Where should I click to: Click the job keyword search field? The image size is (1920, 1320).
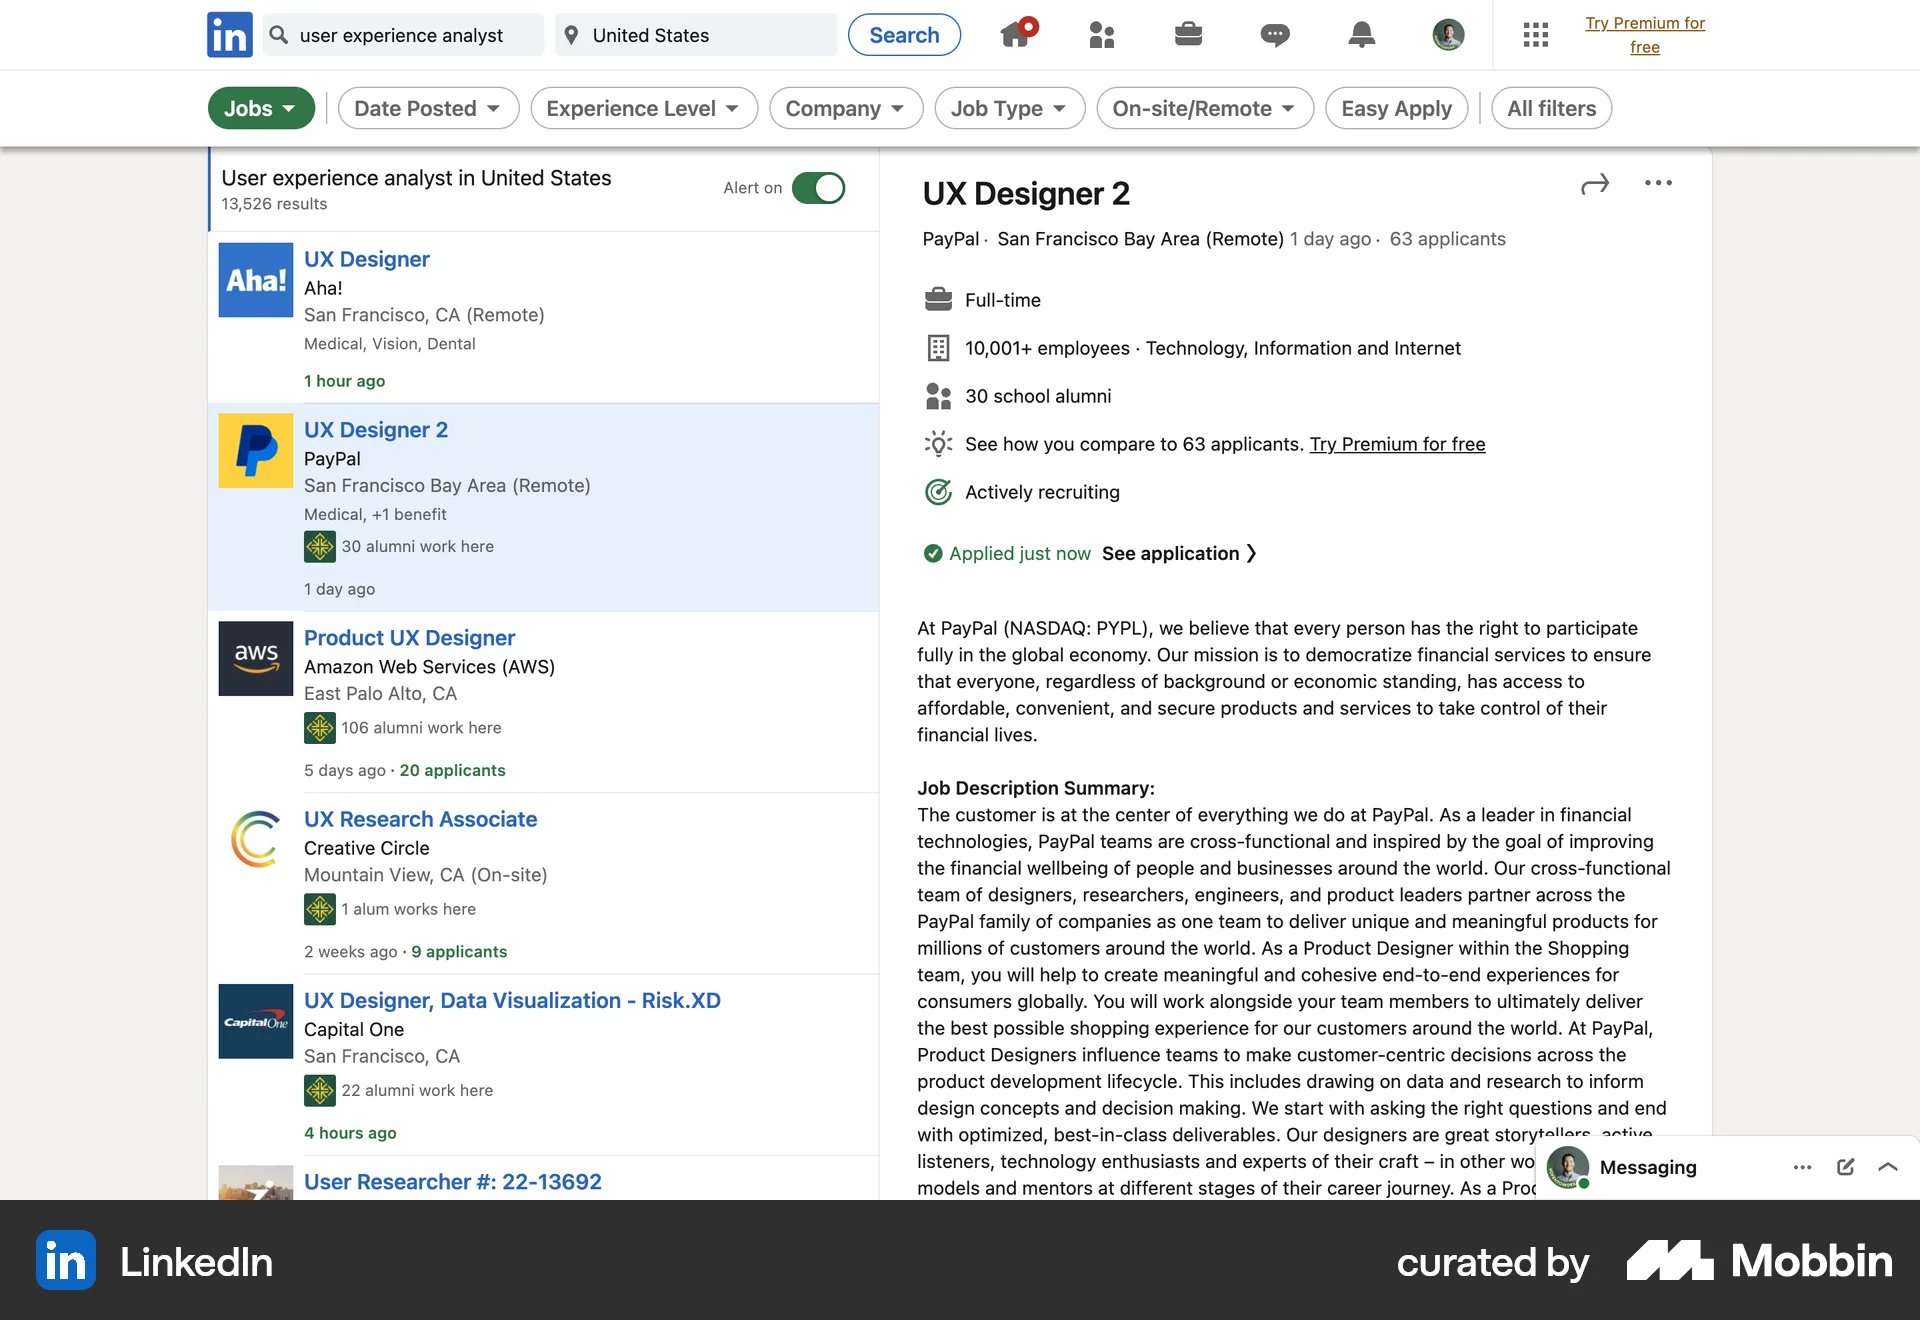410,35
